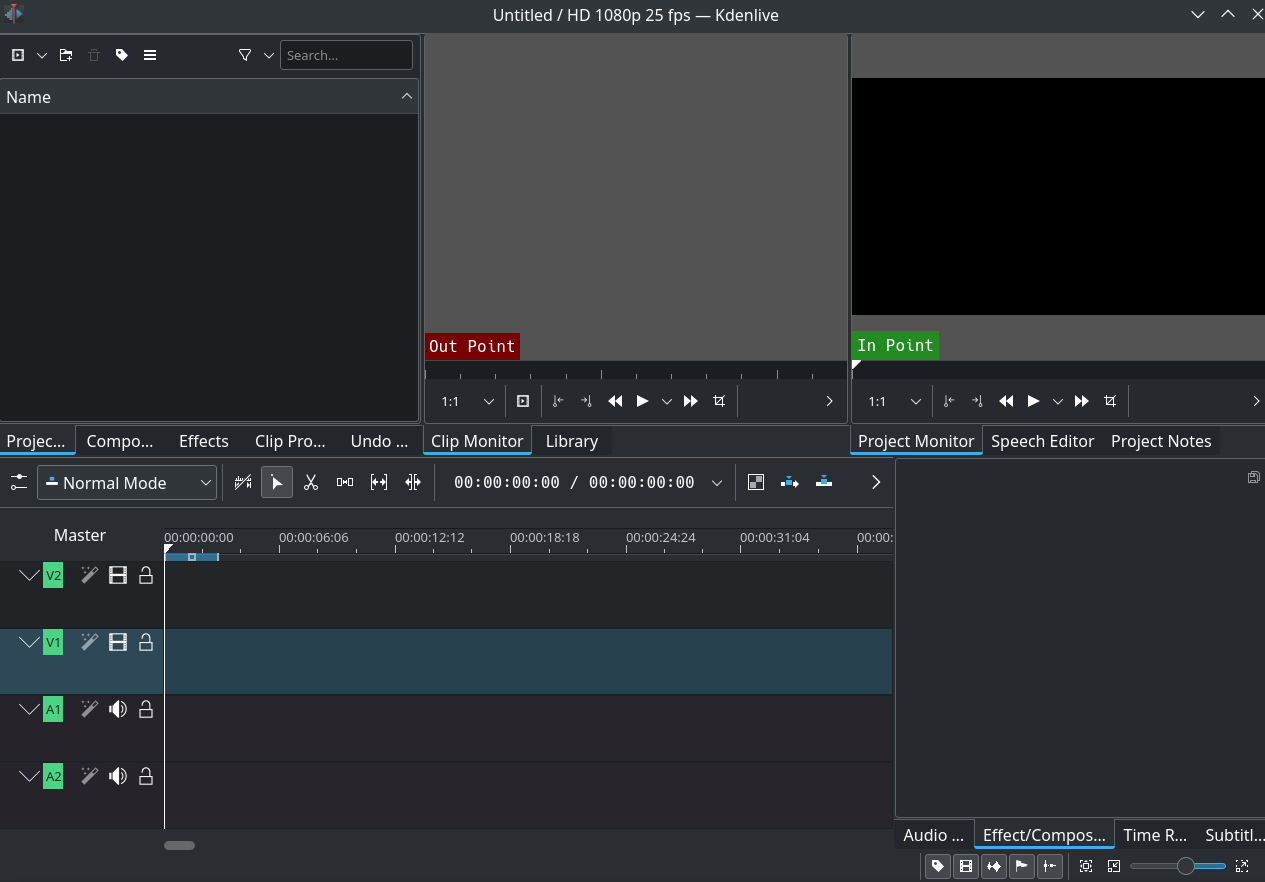Hide video of track V2
Image resolution: width=1265 pixels, height=882 pixels.
(118, 575)
